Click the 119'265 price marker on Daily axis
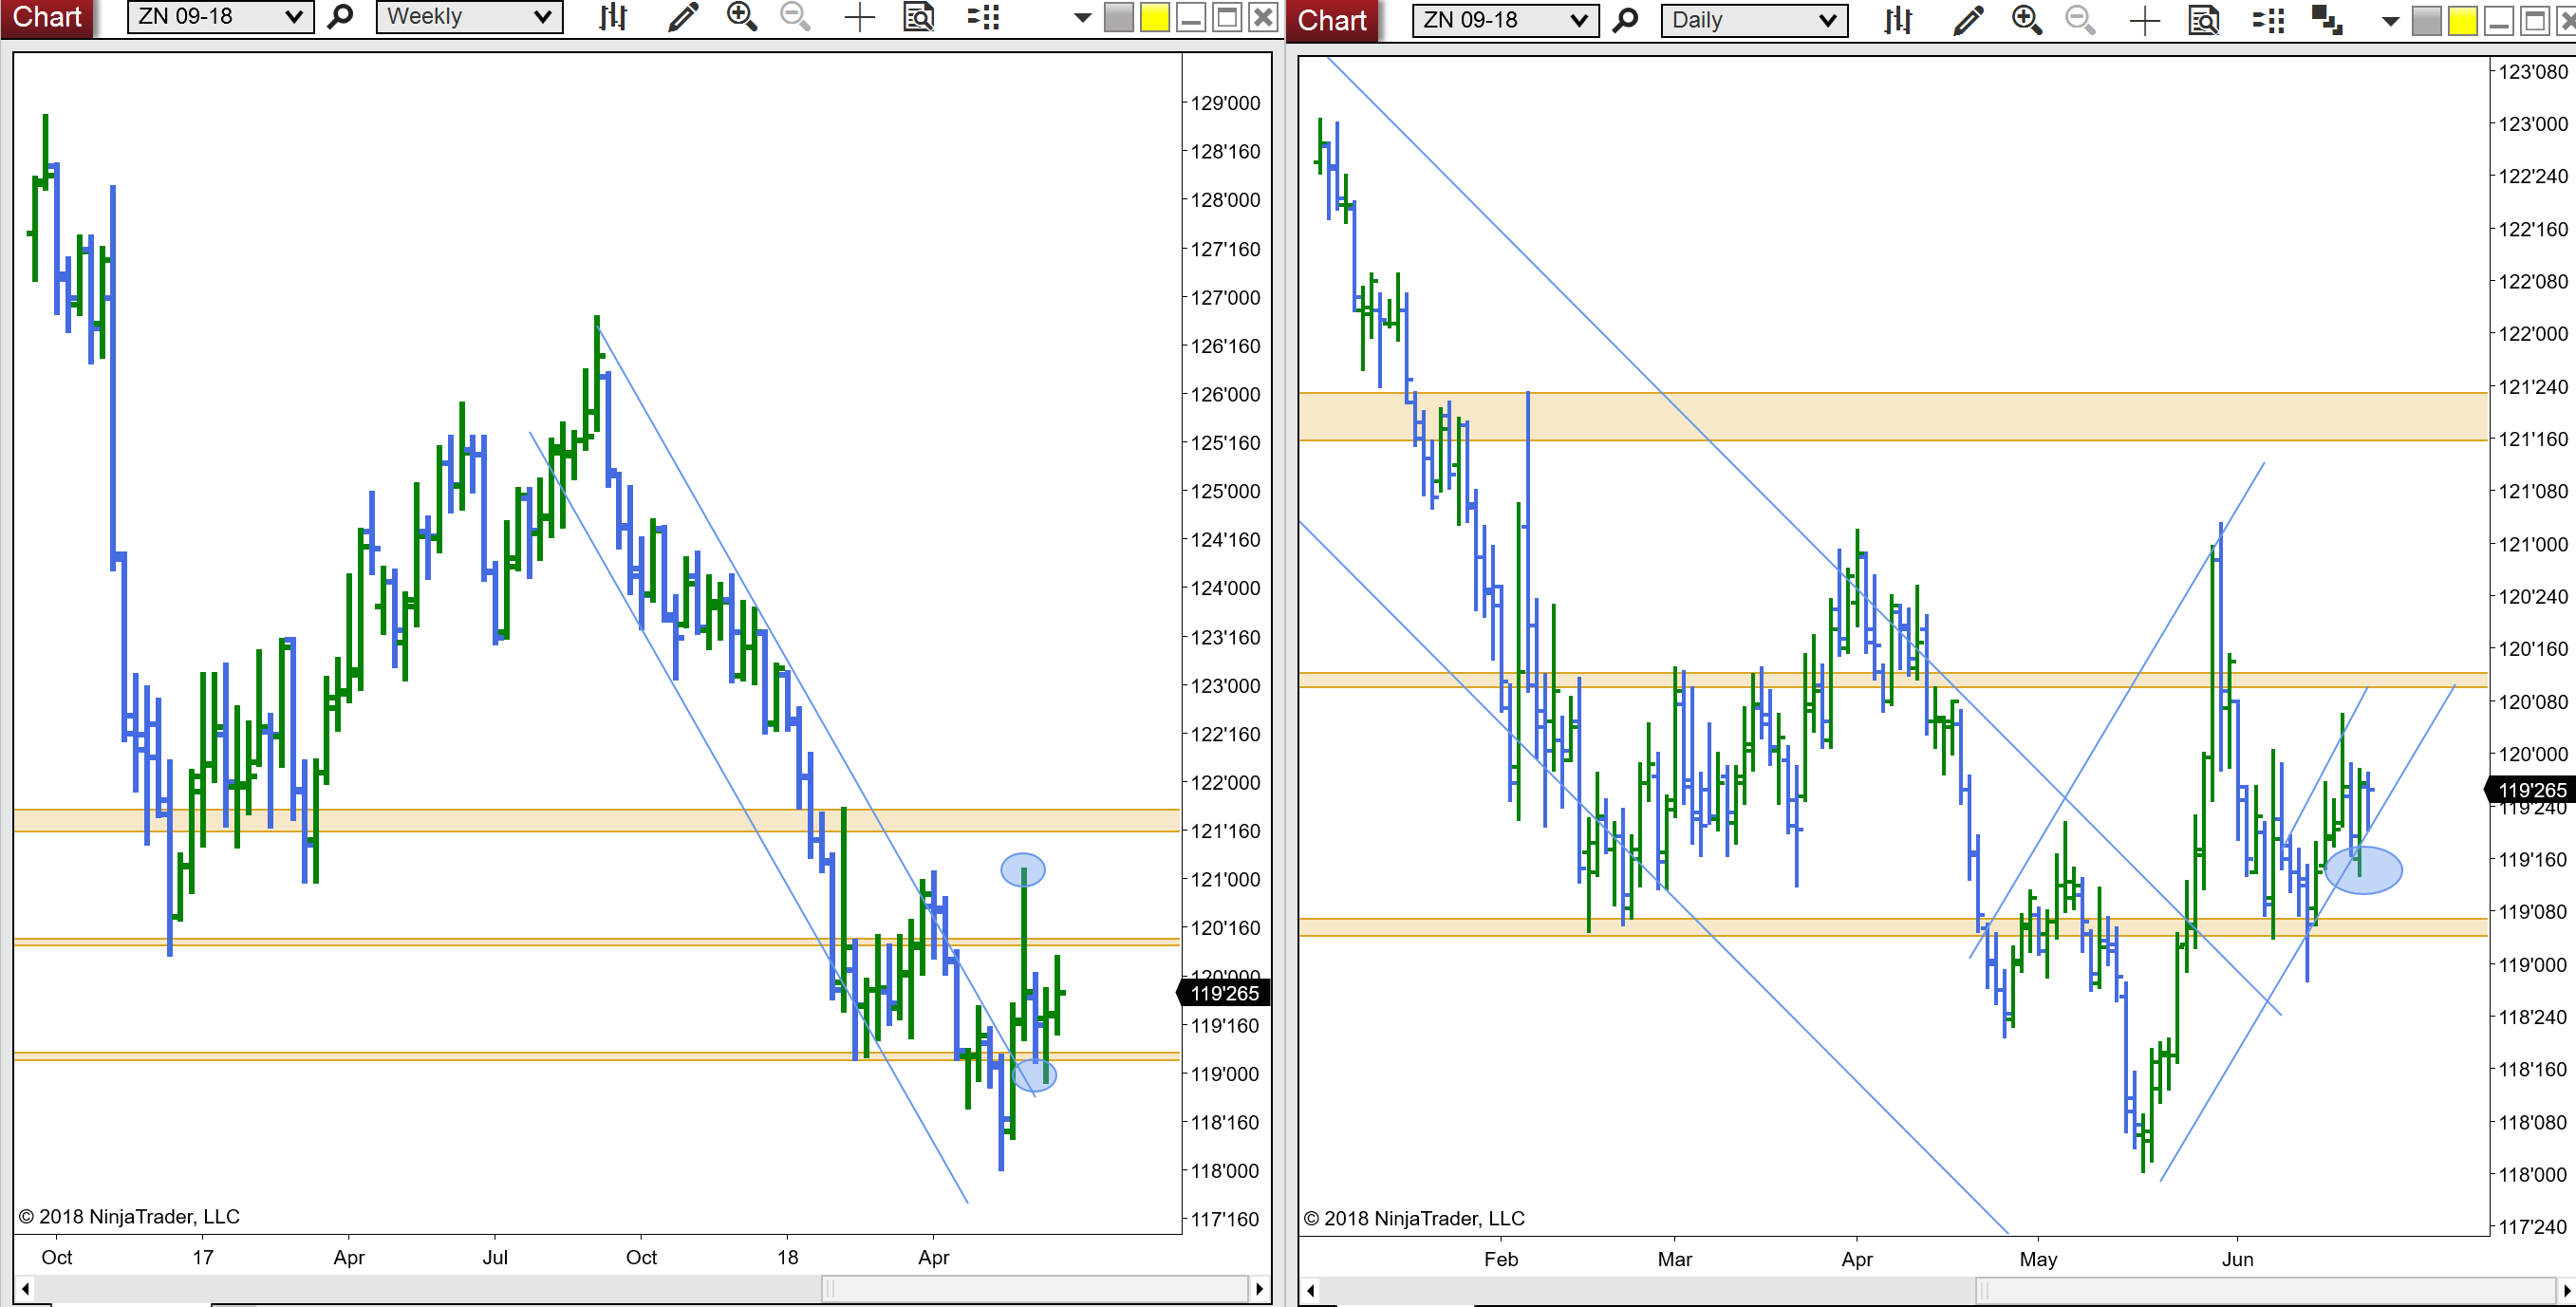2576x1307 pixels. point(2531,790)
